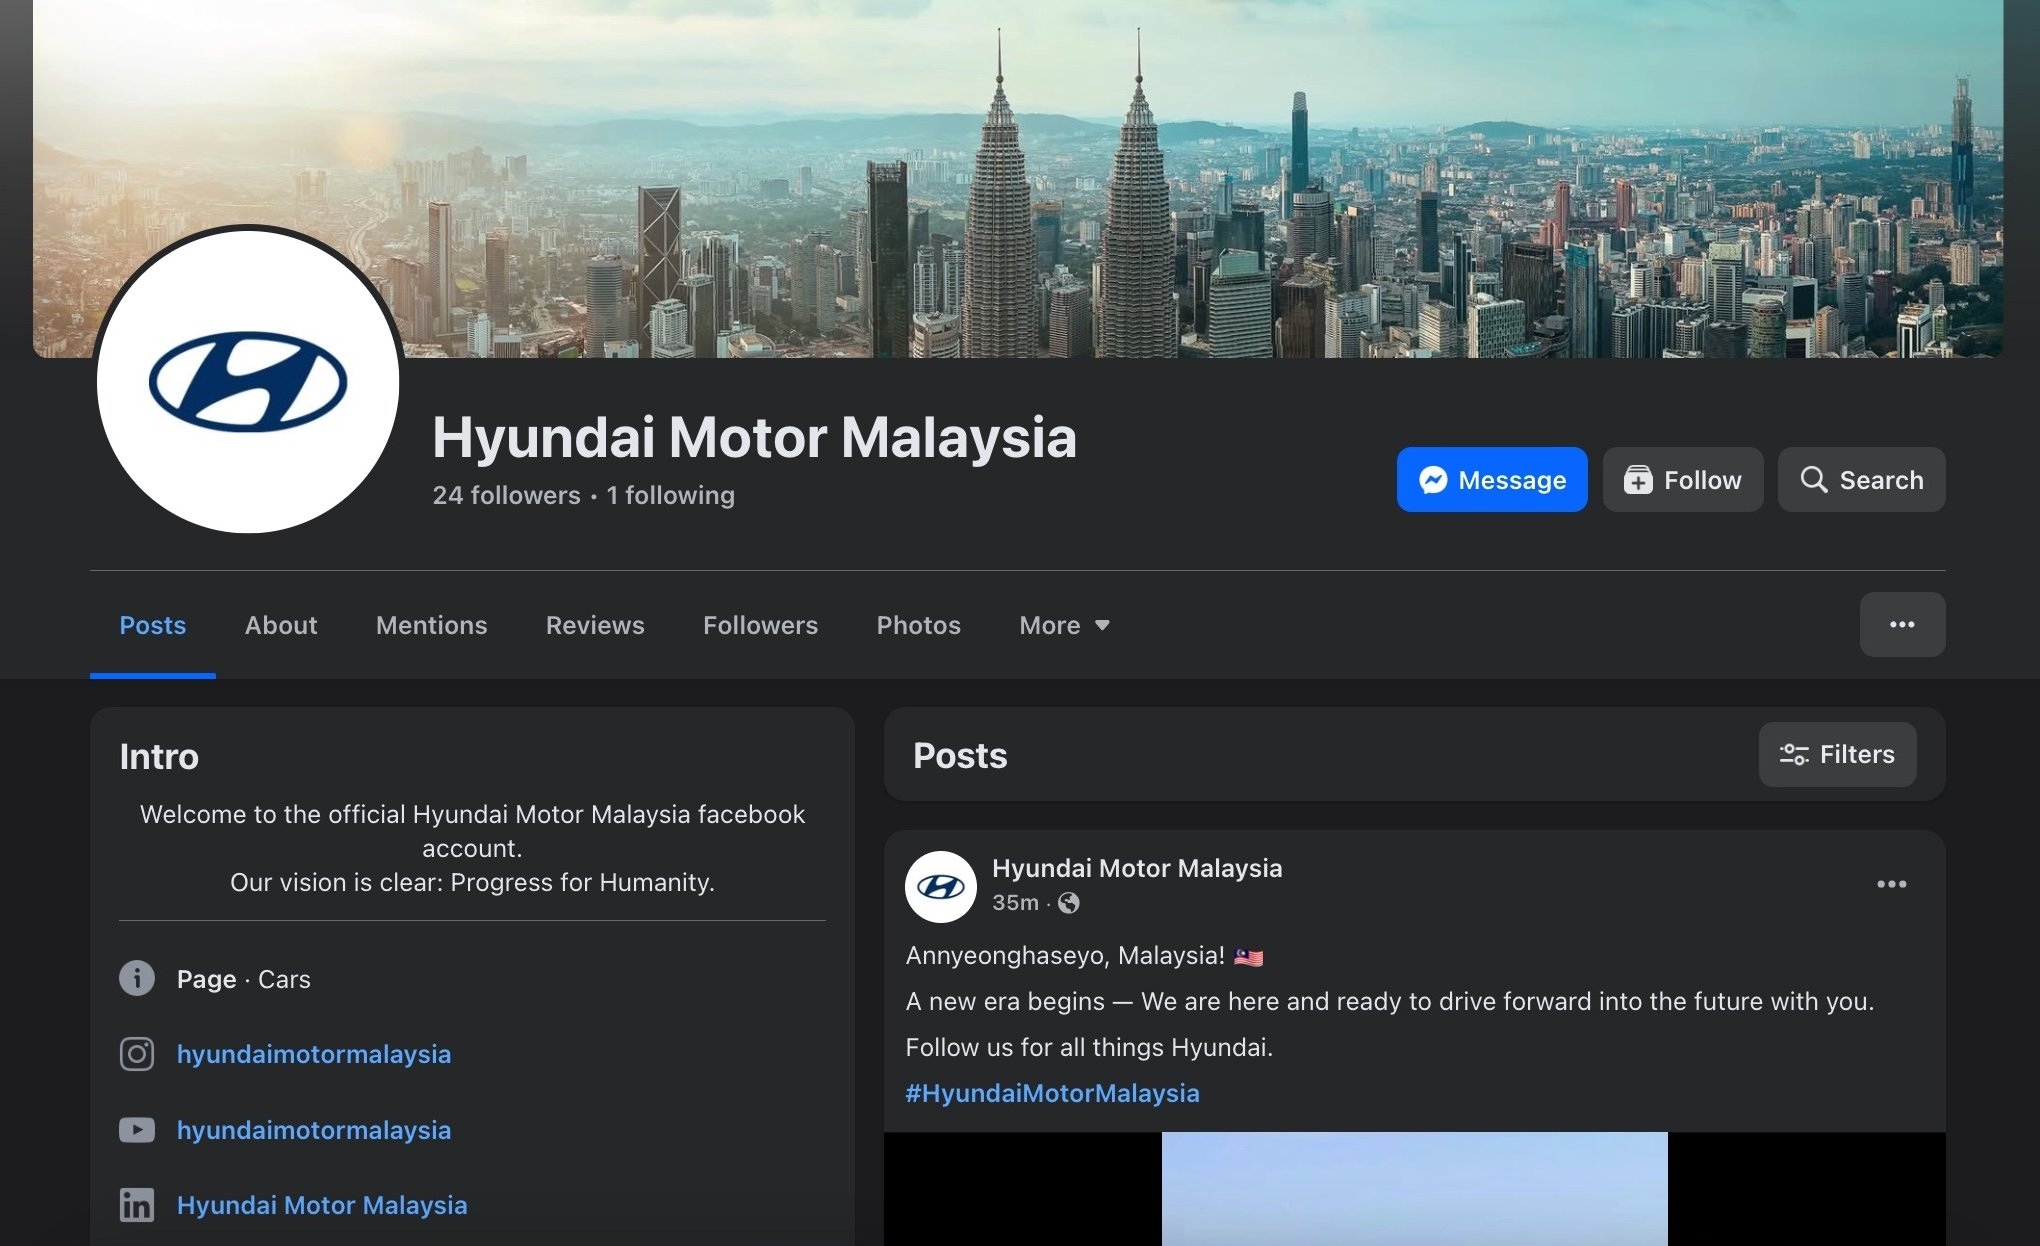This screenshot has height=1246, width=2040.
Task: Click the LinkedIn icon in Intro
Action: pyautogui.click(x=137, y=1205)
